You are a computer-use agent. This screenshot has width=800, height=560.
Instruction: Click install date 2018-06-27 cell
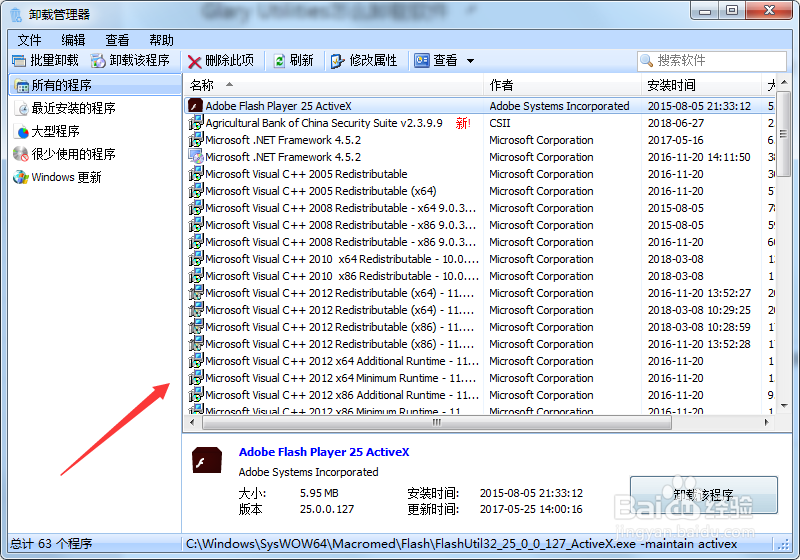click(676, 123)
